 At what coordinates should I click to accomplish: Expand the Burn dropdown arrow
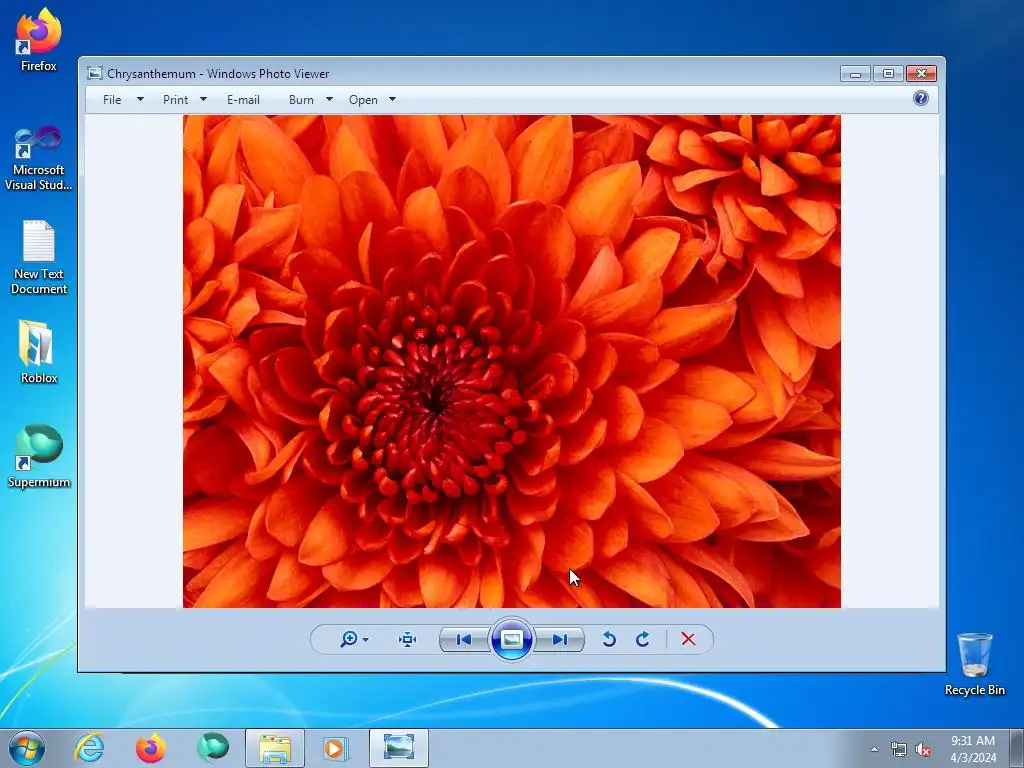[x=329, y=99]
